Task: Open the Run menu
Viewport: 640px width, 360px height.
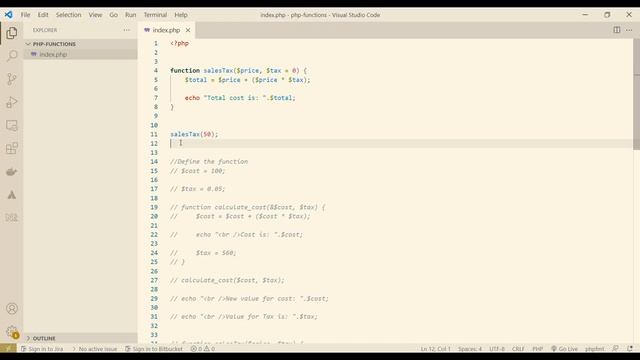Action: [131, 15]
